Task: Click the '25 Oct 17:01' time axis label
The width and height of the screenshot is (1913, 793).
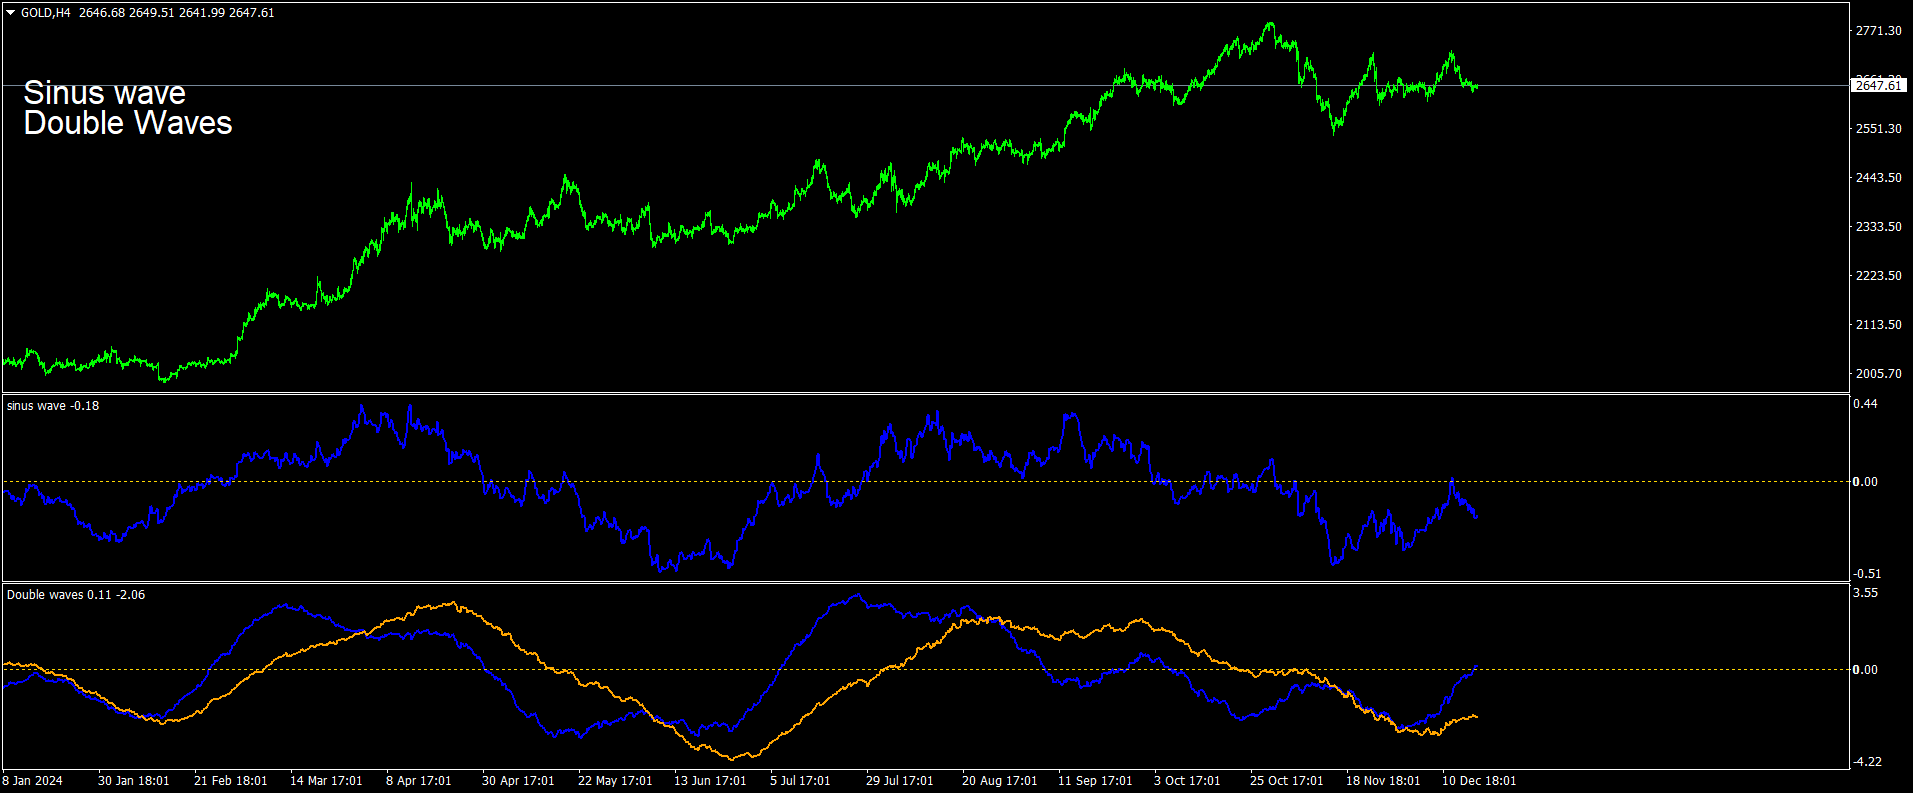Action: [x=1287, y=781]
